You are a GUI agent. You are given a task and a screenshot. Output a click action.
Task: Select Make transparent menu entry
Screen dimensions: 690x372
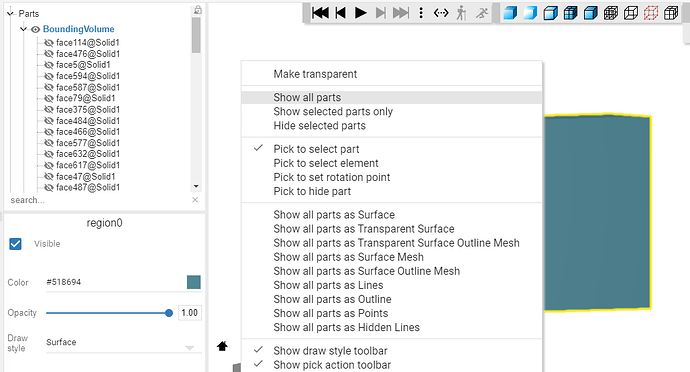(x=392, y=74)
